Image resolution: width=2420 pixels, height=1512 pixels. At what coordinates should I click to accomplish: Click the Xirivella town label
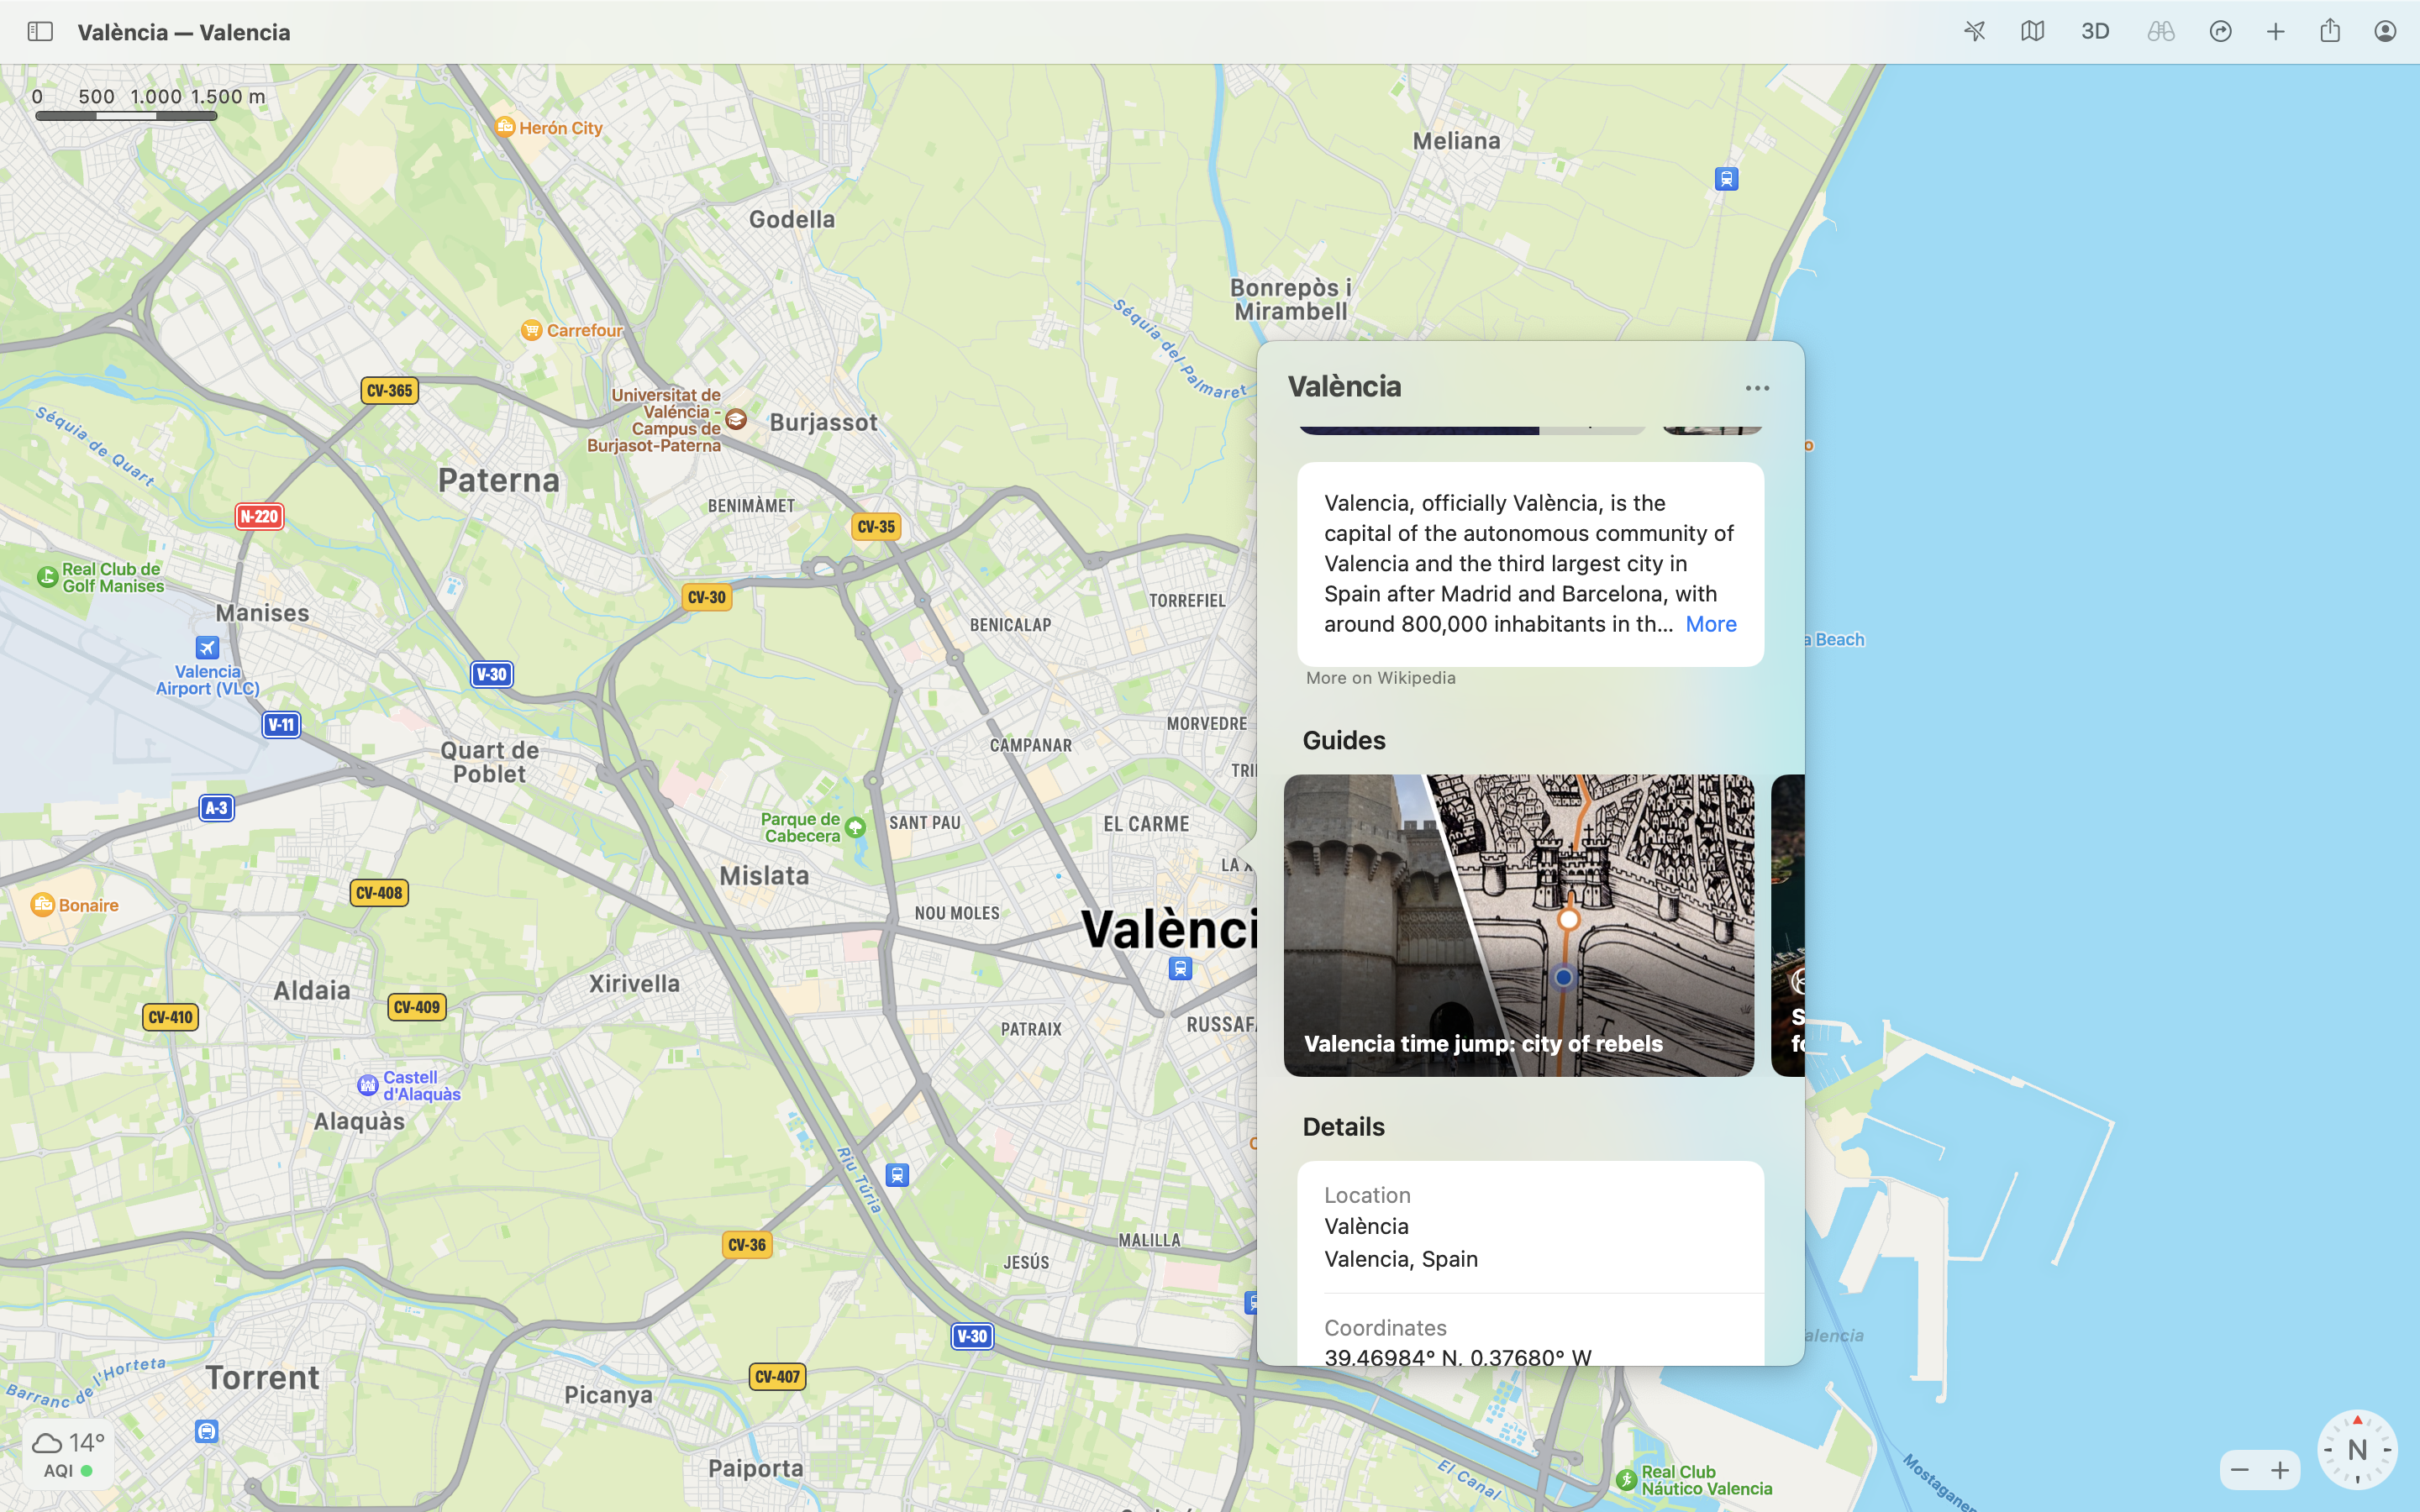pyautogui.click(x=634, y=984)
